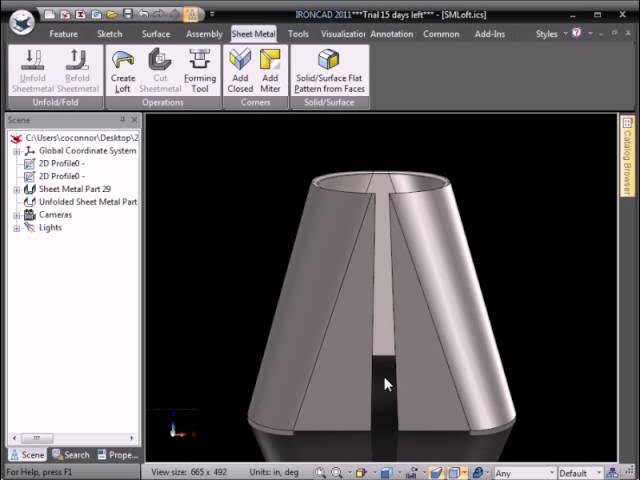640x480 pixels.
Task: Choose the Forming Tool
Action: coord(200,71)
